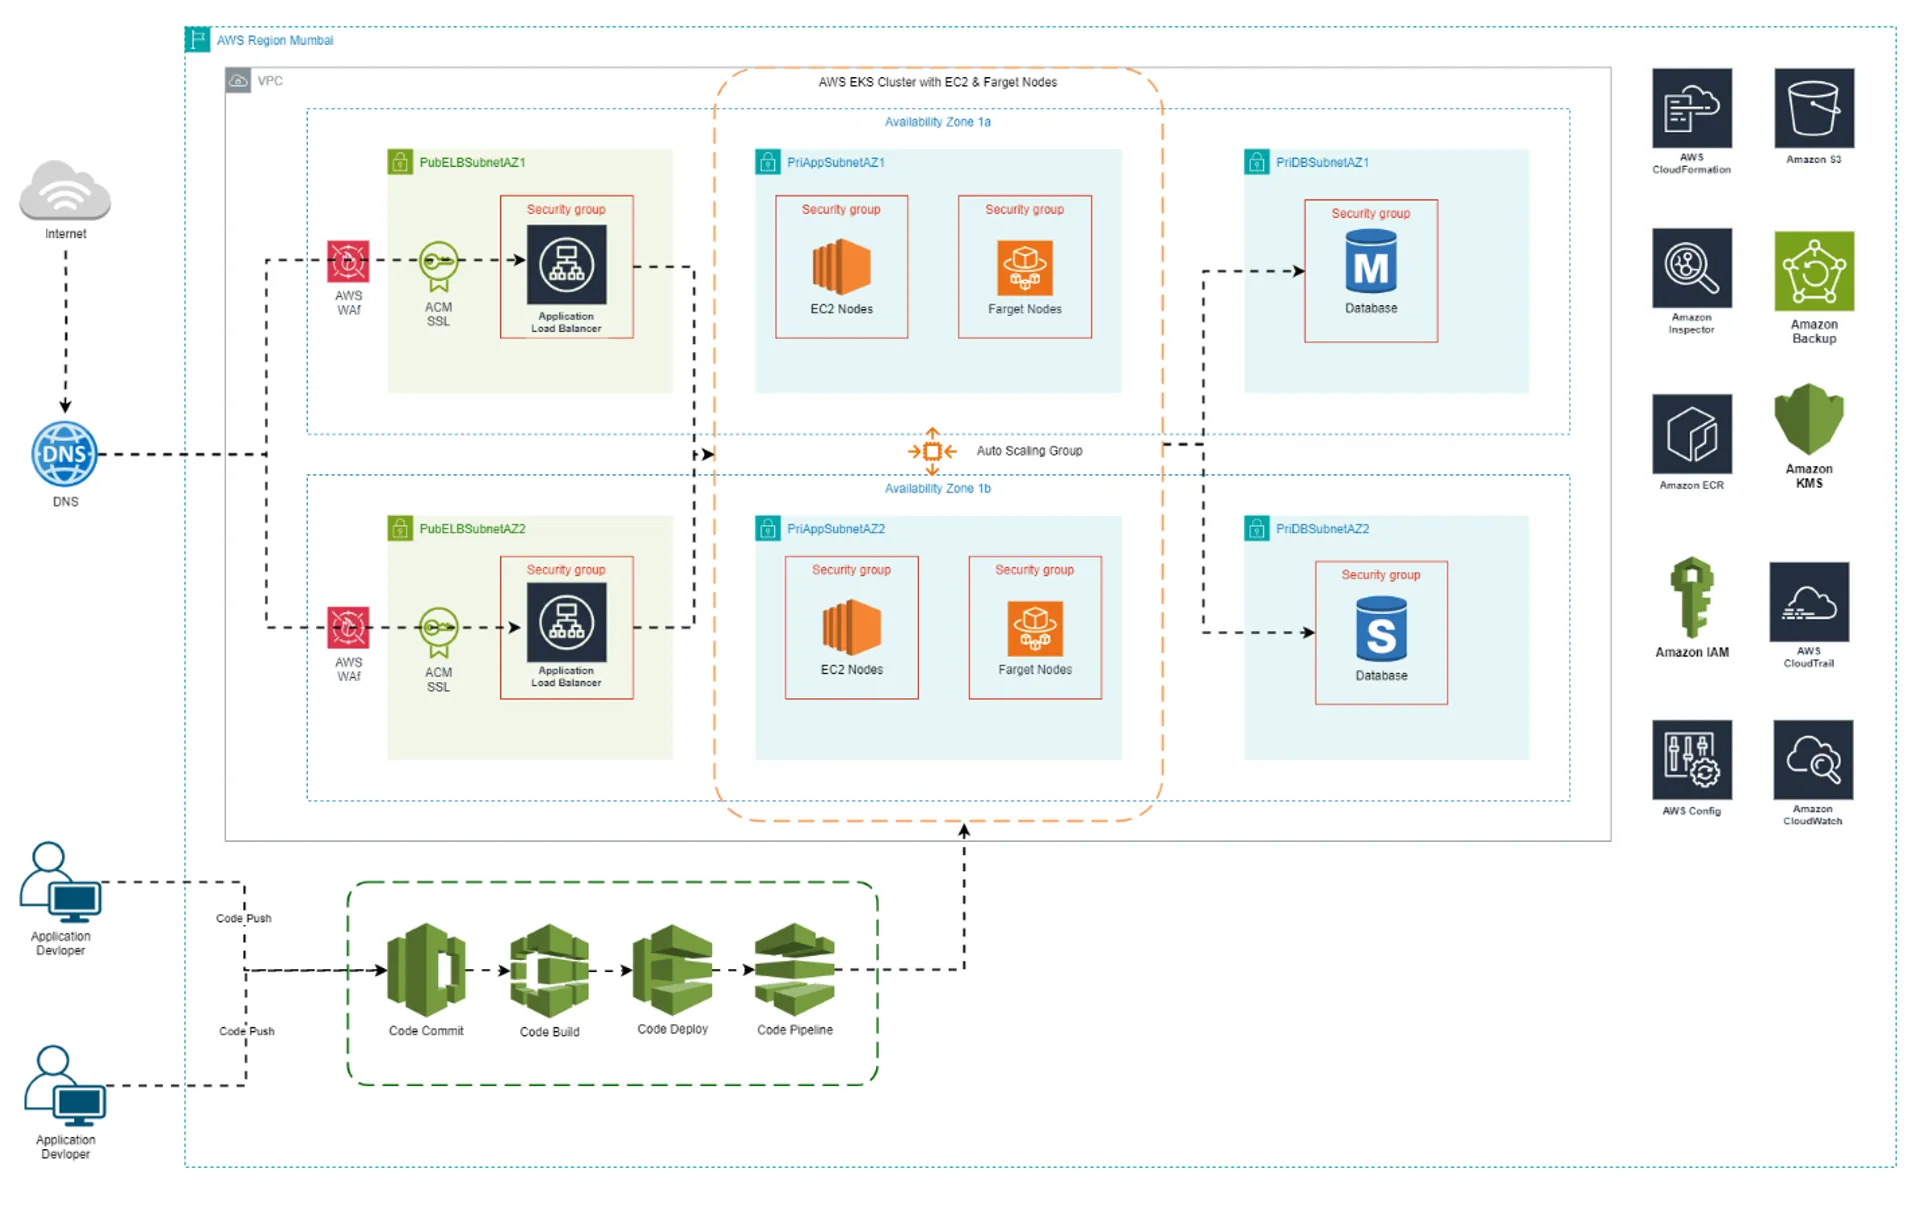
Task: Click AWS WAF icon in AZ1 row
Action: [348, 262]
